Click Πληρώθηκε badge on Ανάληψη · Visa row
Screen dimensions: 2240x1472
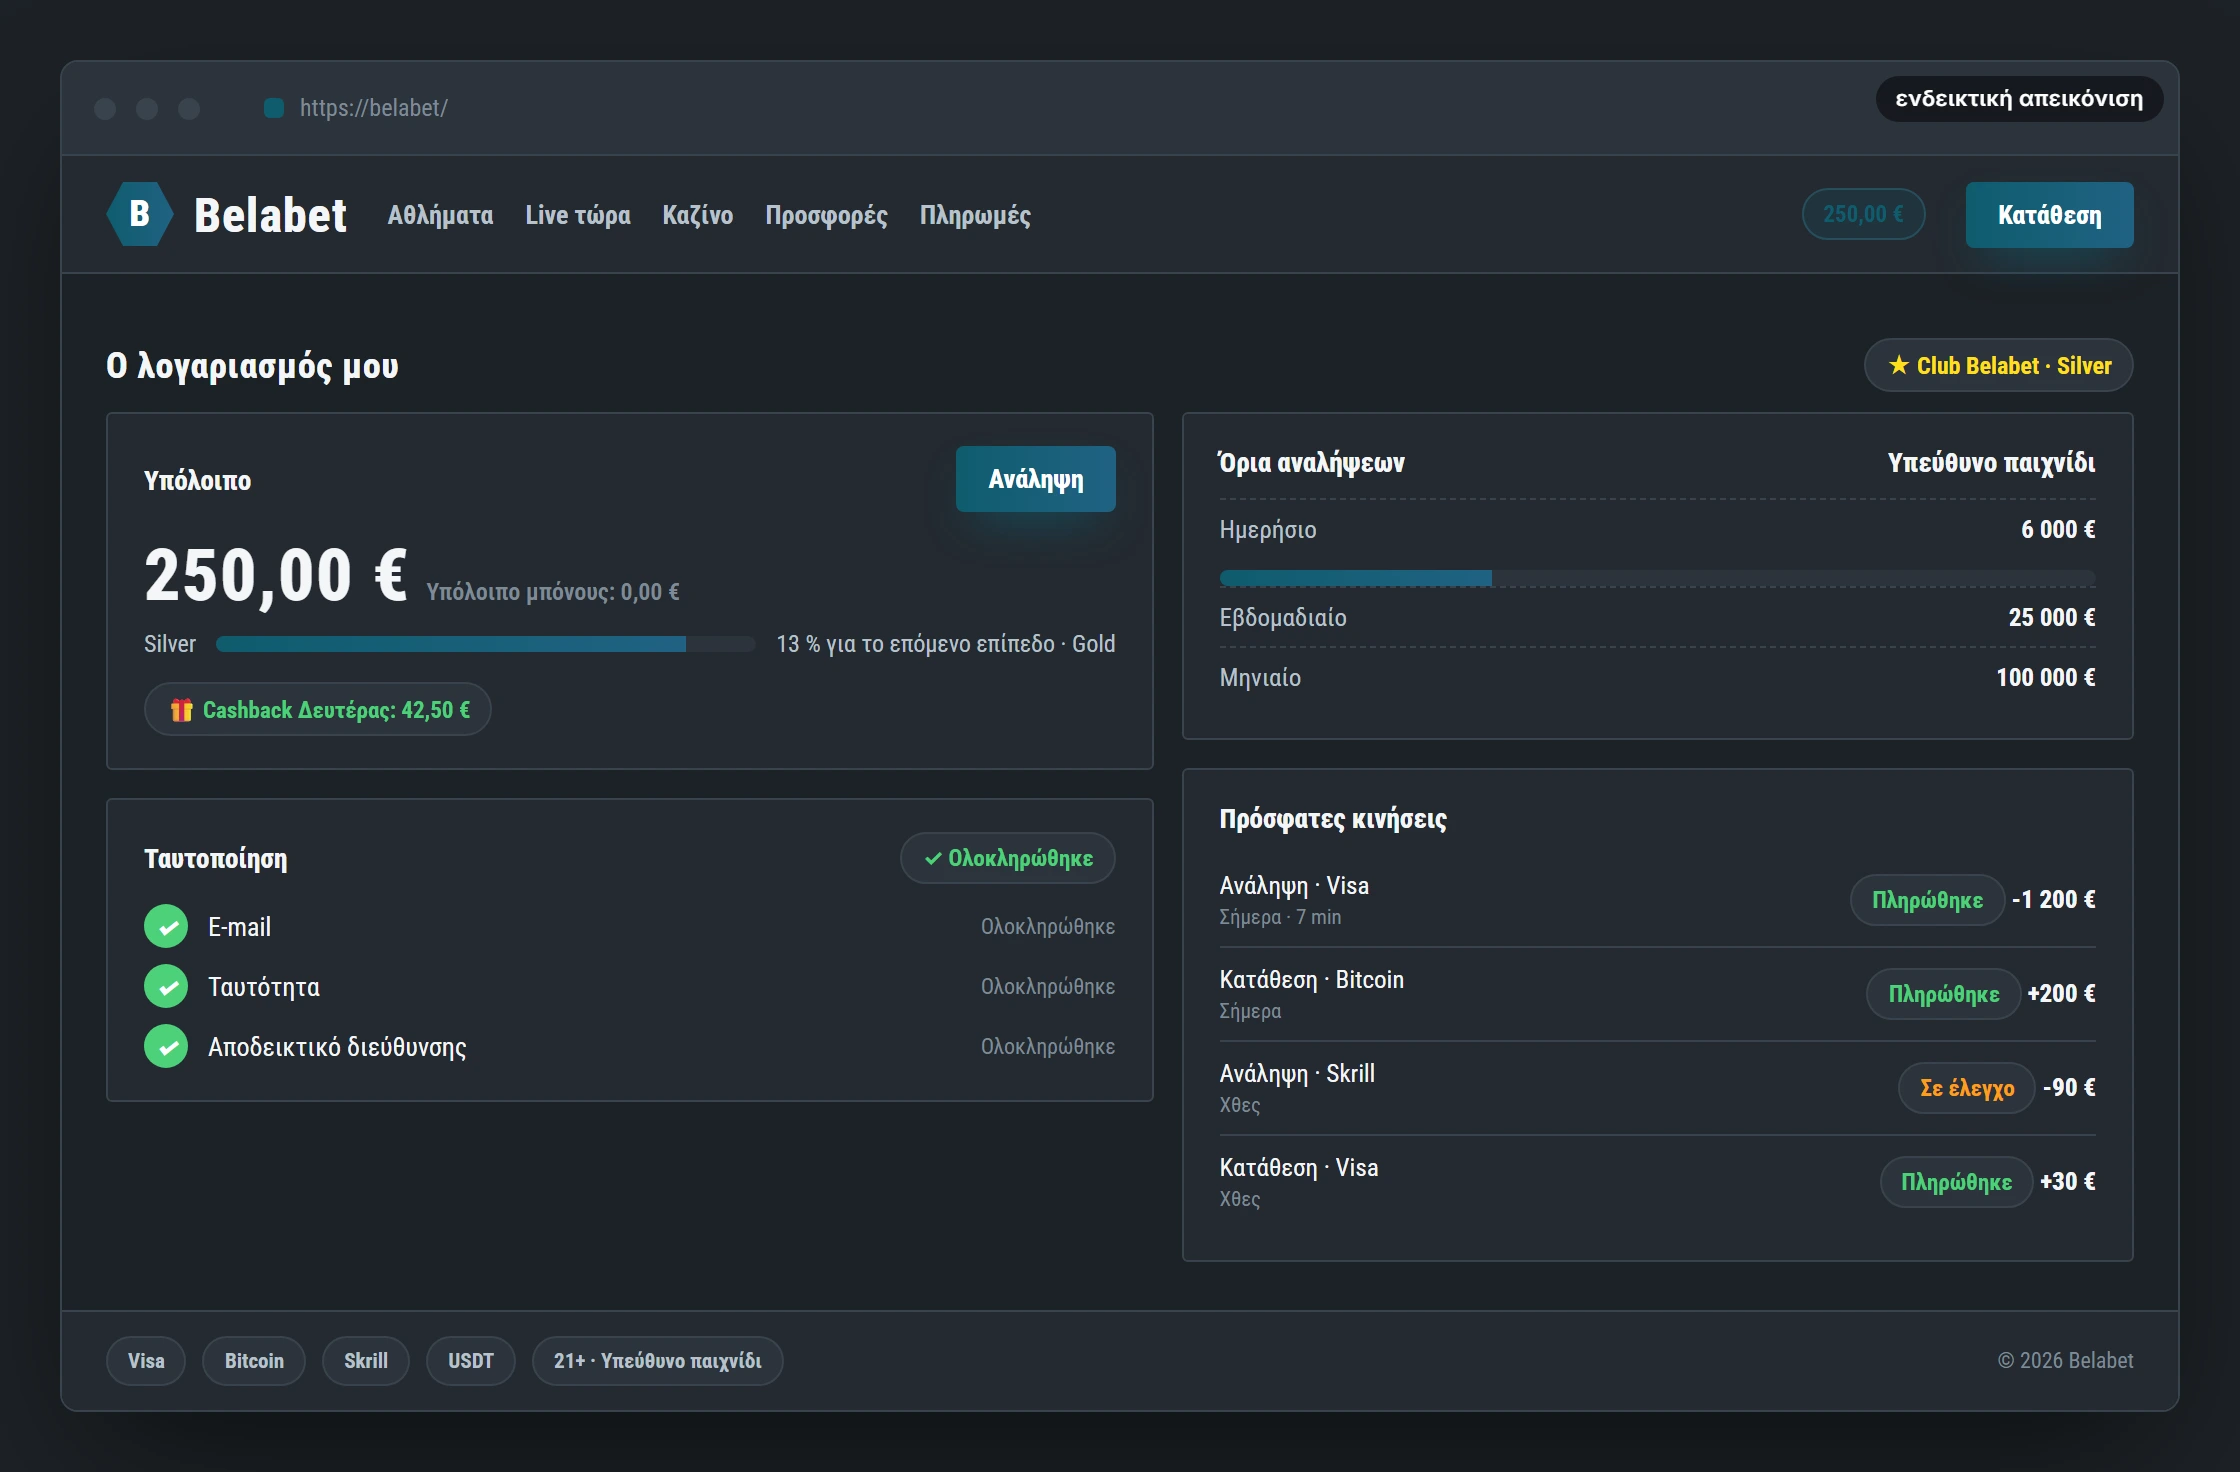(1927, 900)
